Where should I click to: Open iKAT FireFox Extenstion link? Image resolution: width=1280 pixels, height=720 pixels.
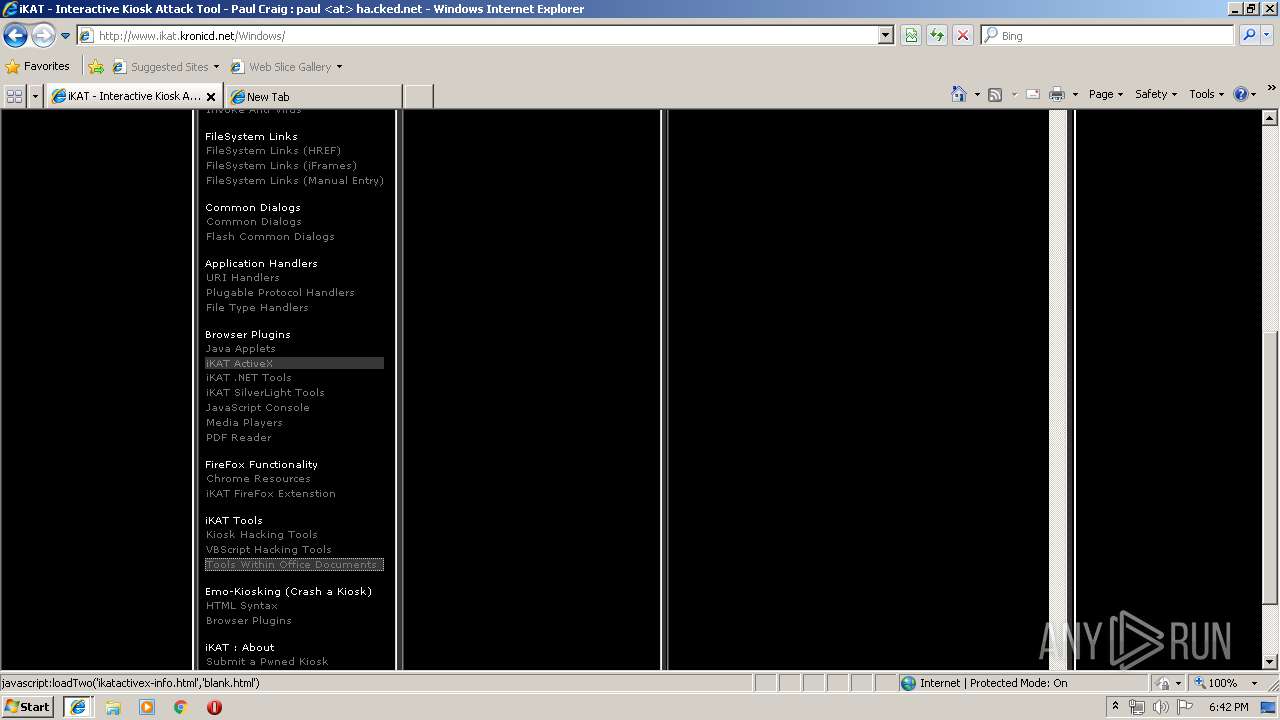pos(270,494)
